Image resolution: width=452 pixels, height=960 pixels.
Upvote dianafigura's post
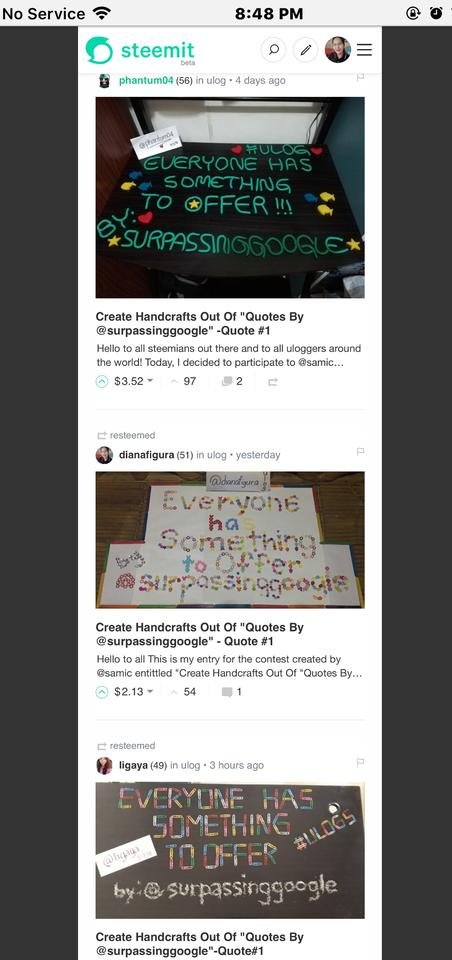coord(102,692)
